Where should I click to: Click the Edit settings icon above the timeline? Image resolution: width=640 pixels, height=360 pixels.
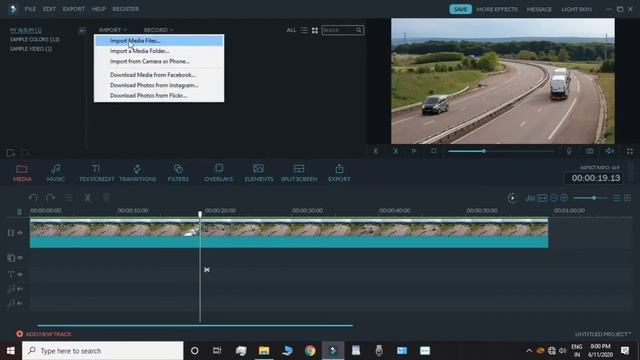[x=69, y=198]
